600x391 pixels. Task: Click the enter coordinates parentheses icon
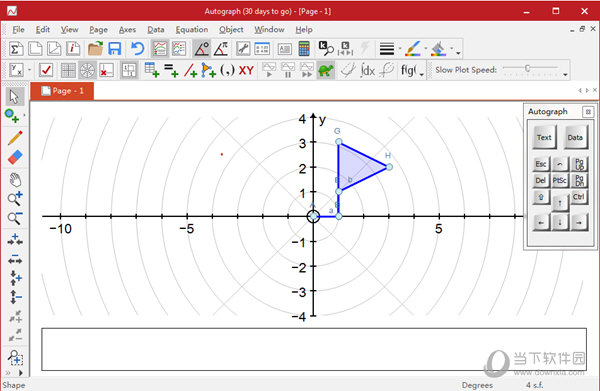[227, 70]
